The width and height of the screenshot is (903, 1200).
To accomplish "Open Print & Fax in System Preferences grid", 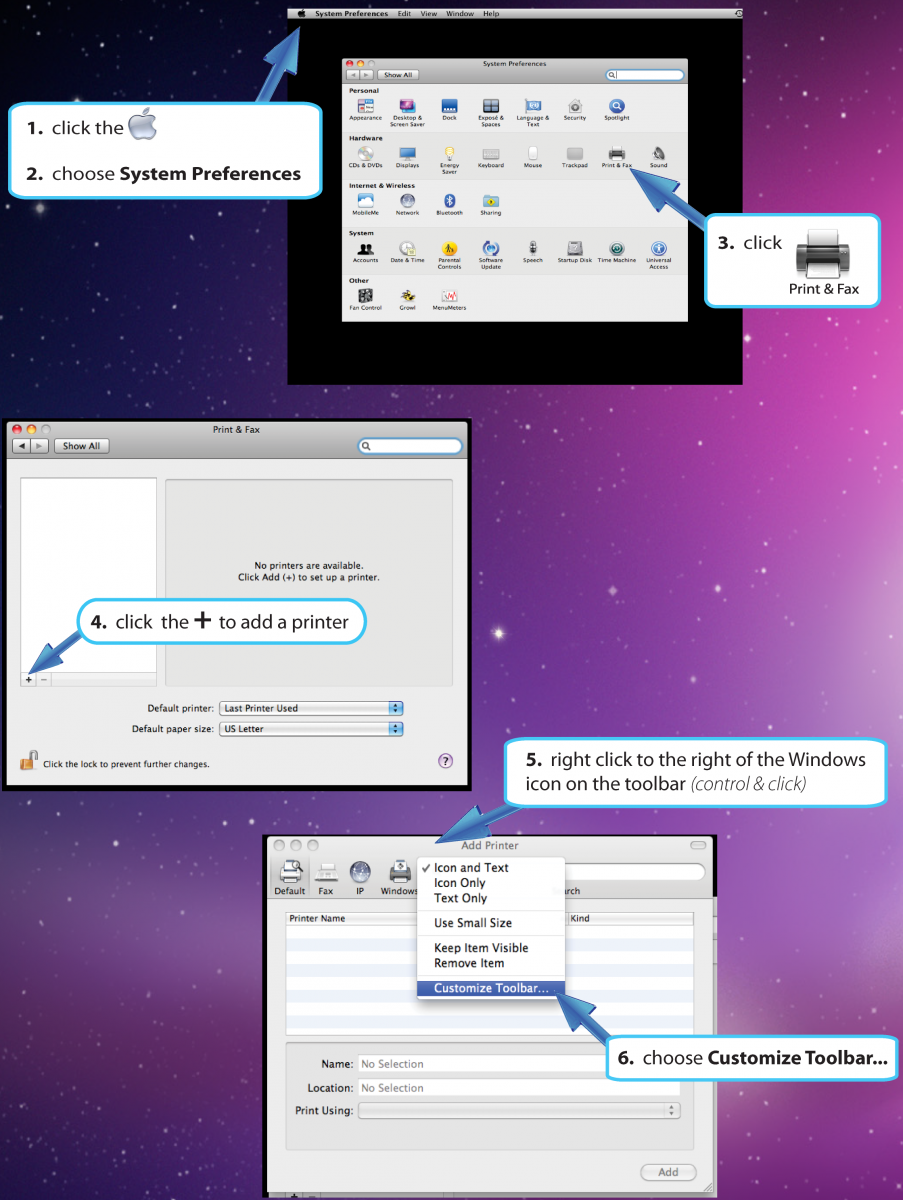I will (x=617, y=158).
